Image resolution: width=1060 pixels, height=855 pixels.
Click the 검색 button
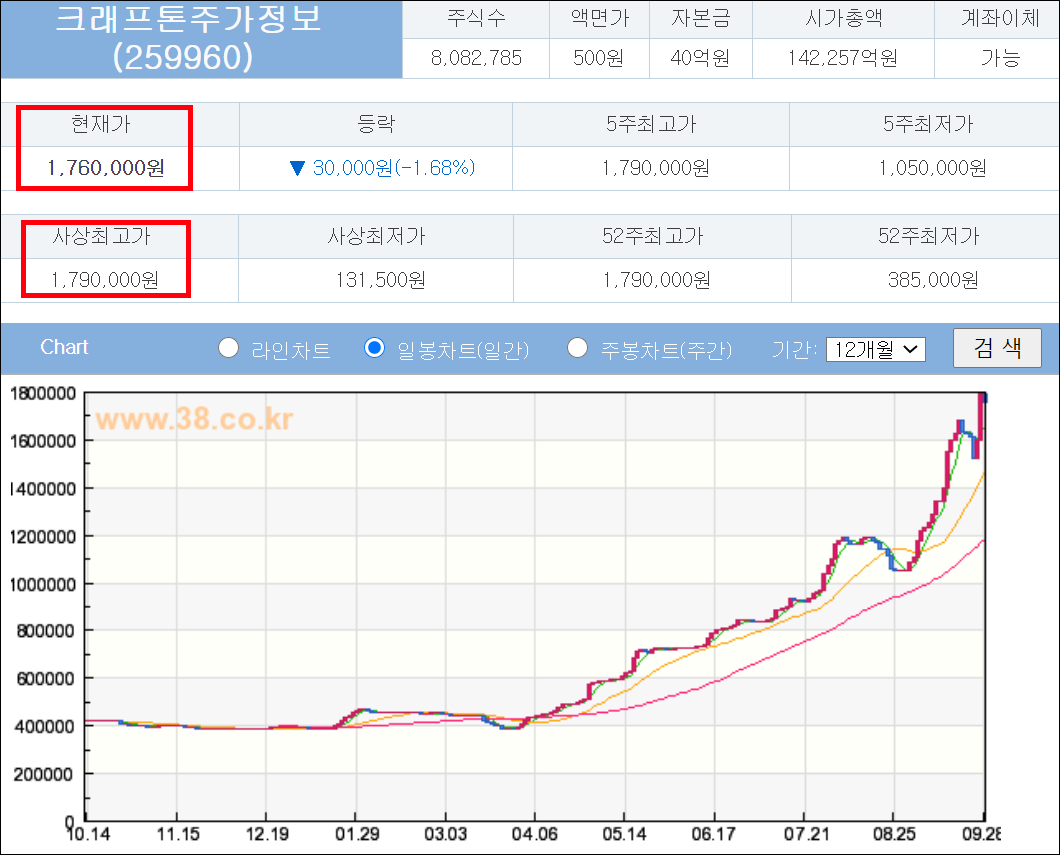[997, 348]
